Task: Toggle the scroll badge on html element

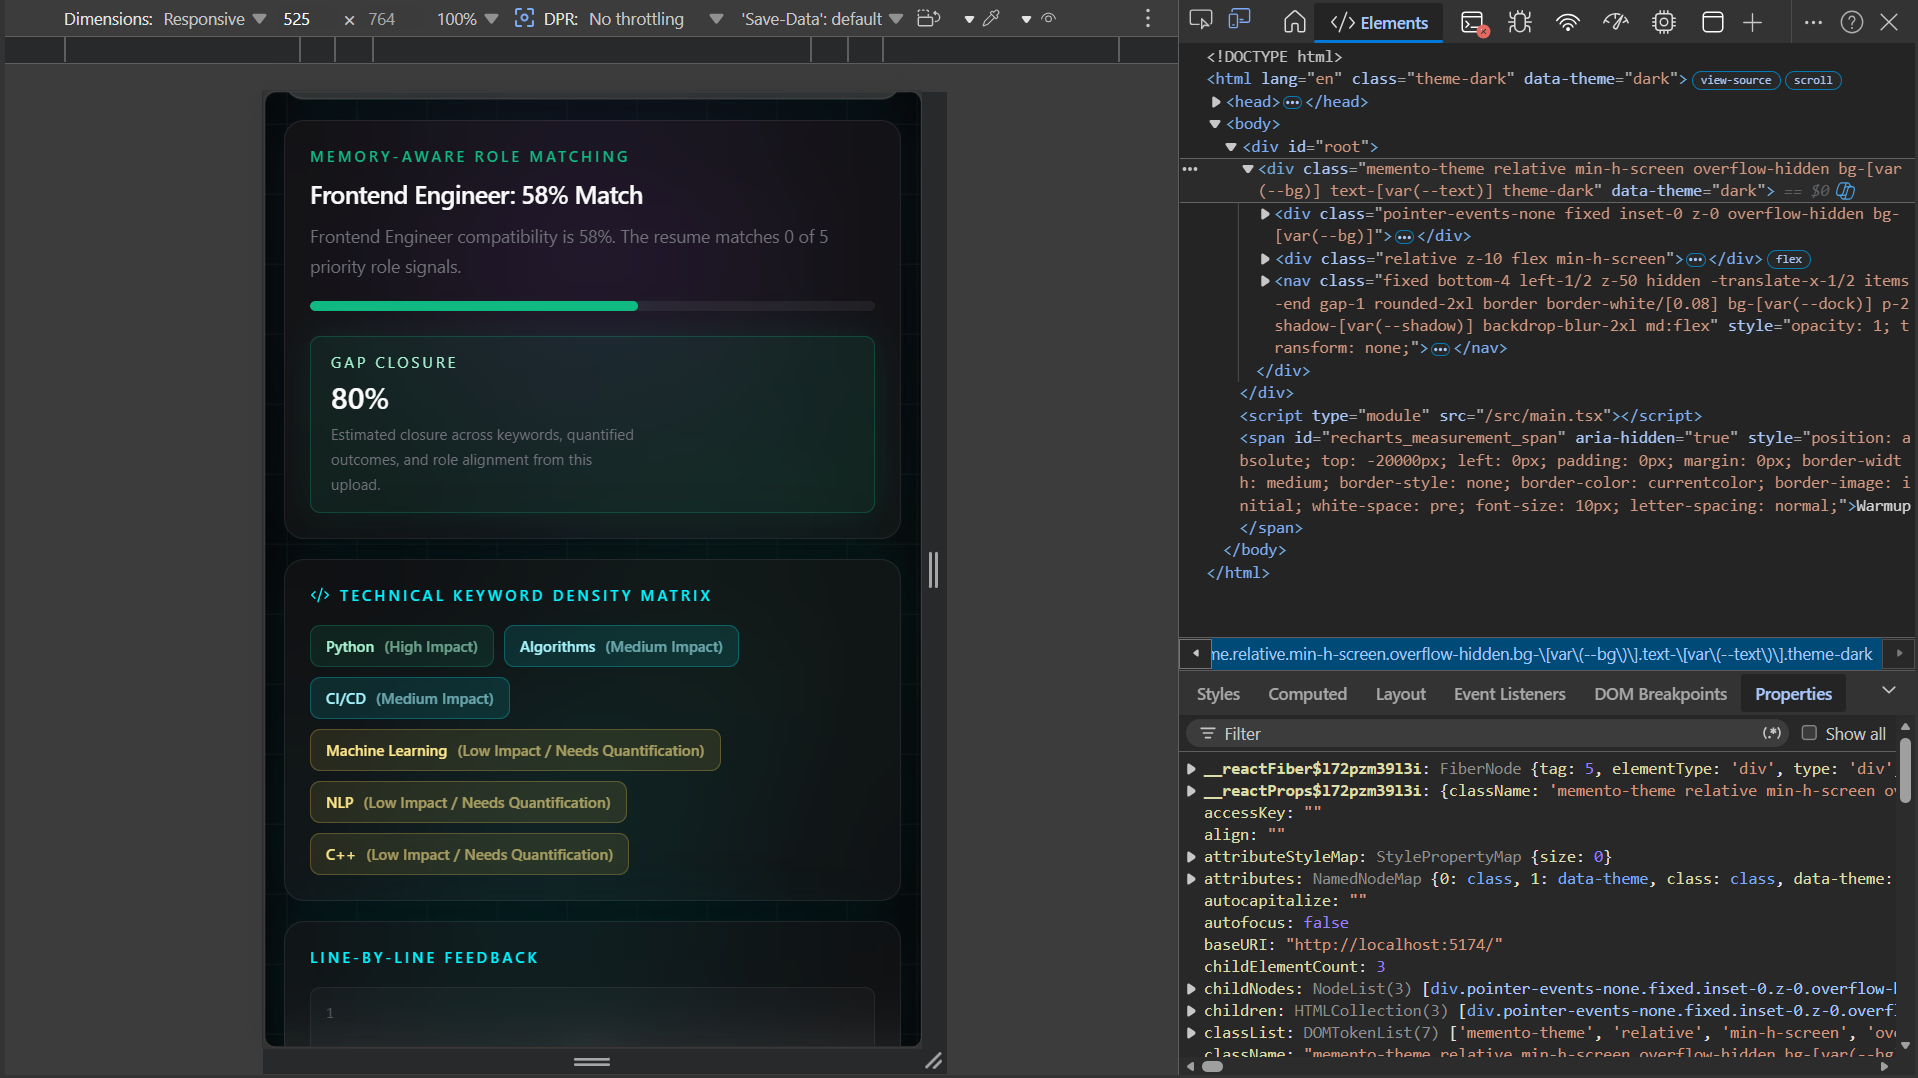Action: (x=1813, y=80)
